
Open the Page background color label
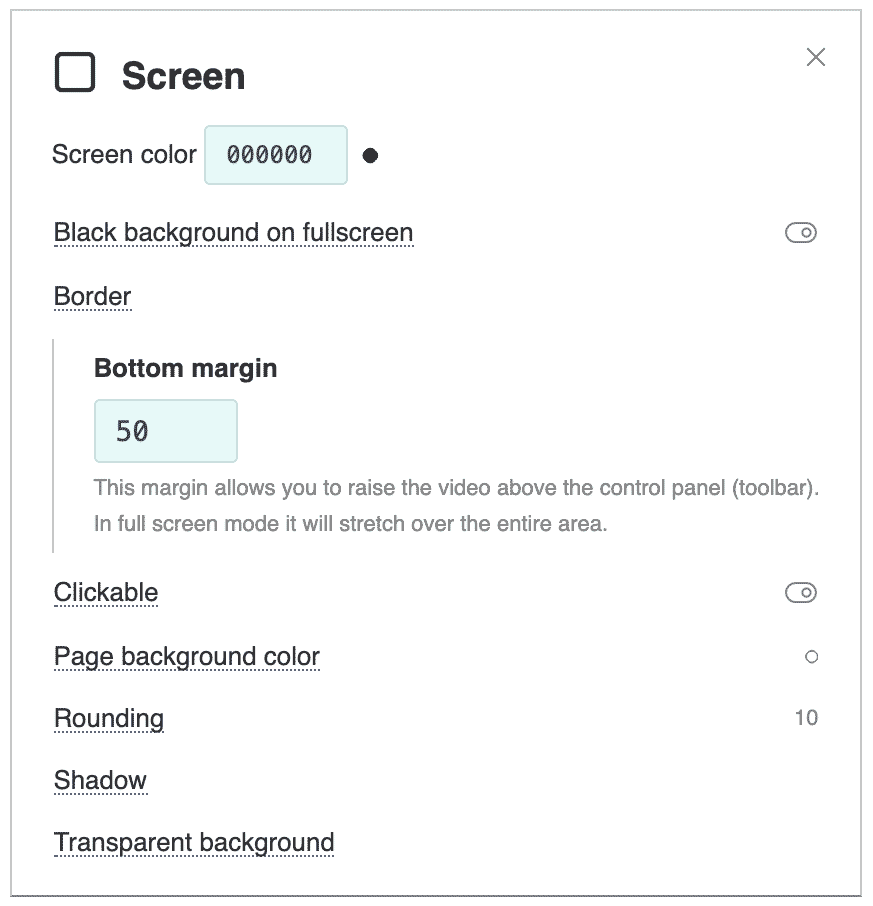[x=187, y=656]
